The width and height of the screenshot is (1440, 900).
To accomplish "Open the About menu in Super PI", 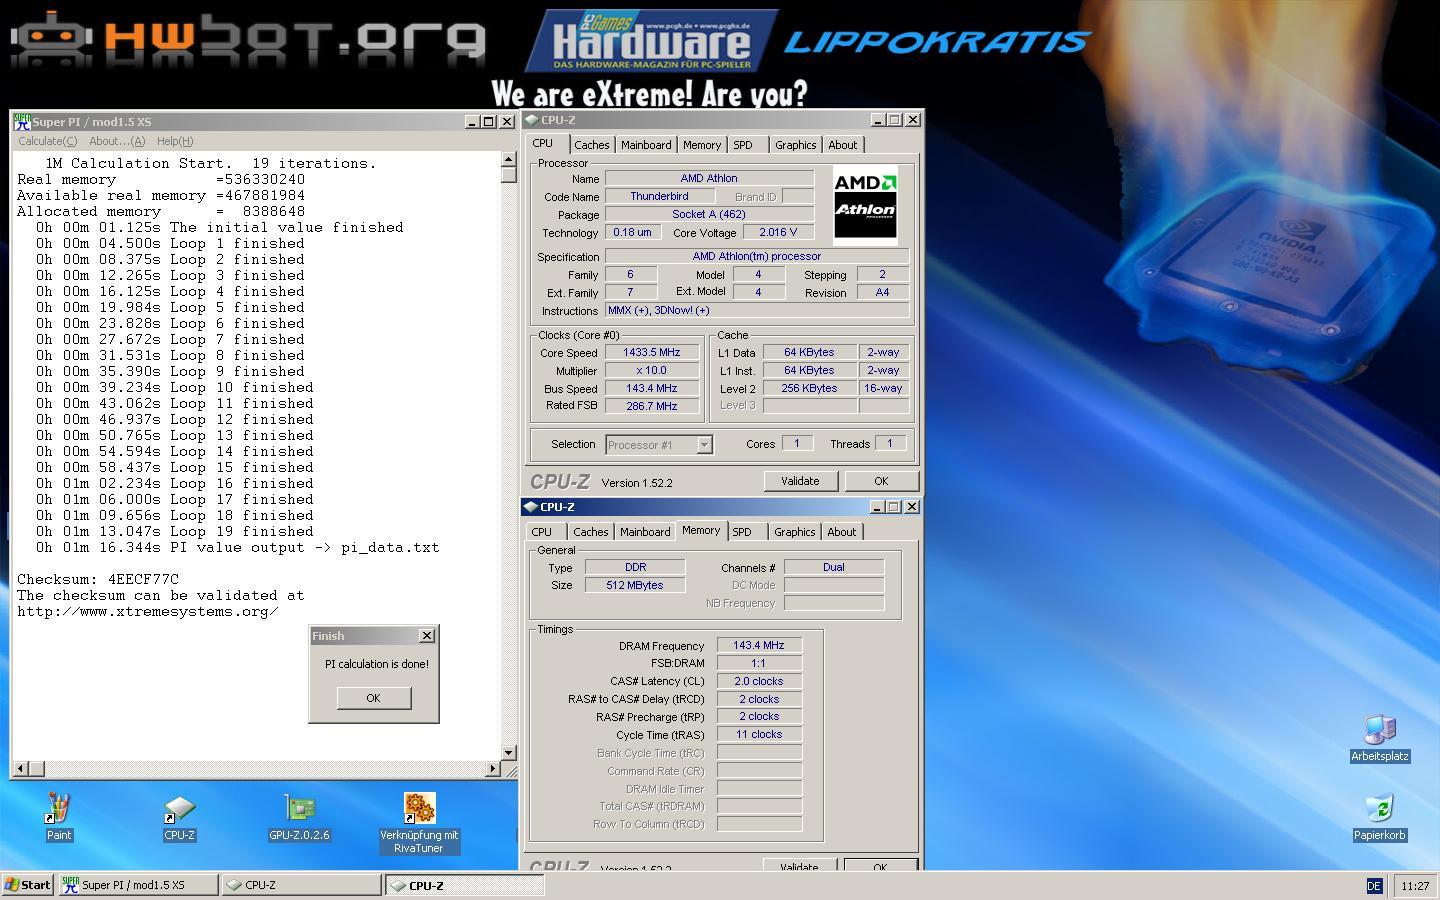I will click(117, 141).
